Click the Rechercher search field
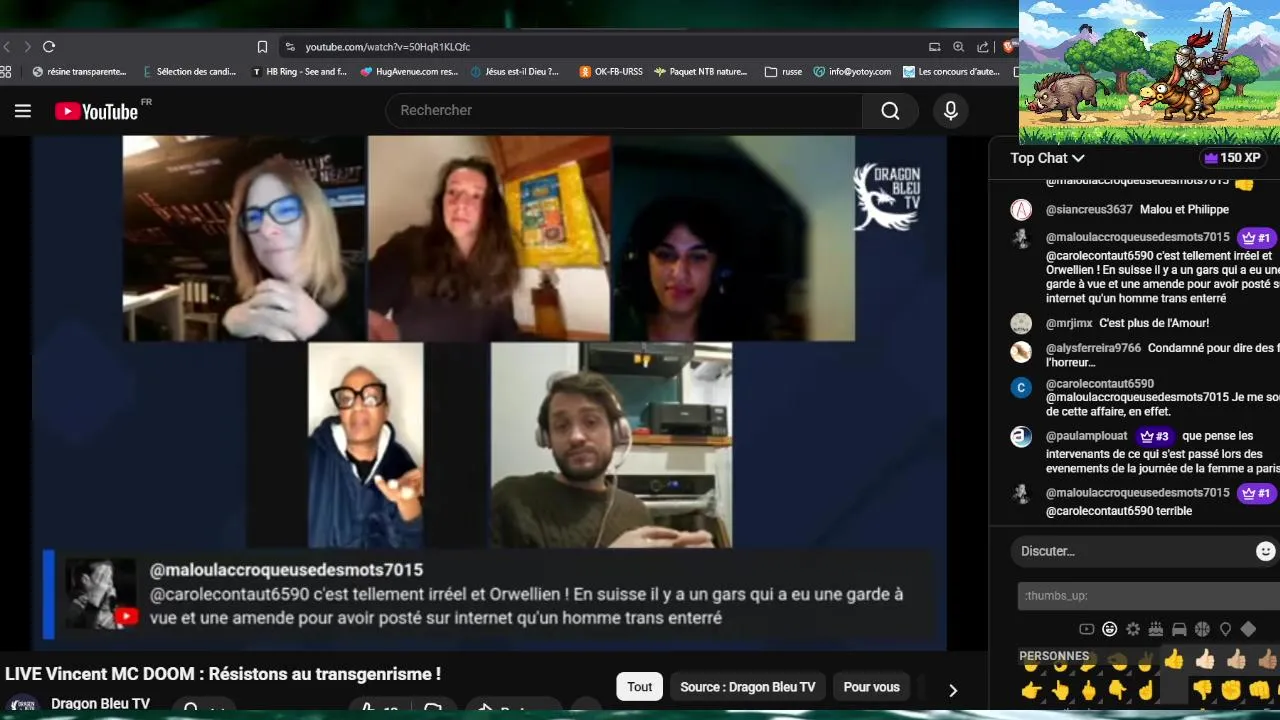Viewport: 1280px width, 720px height. tap(624, 111)
